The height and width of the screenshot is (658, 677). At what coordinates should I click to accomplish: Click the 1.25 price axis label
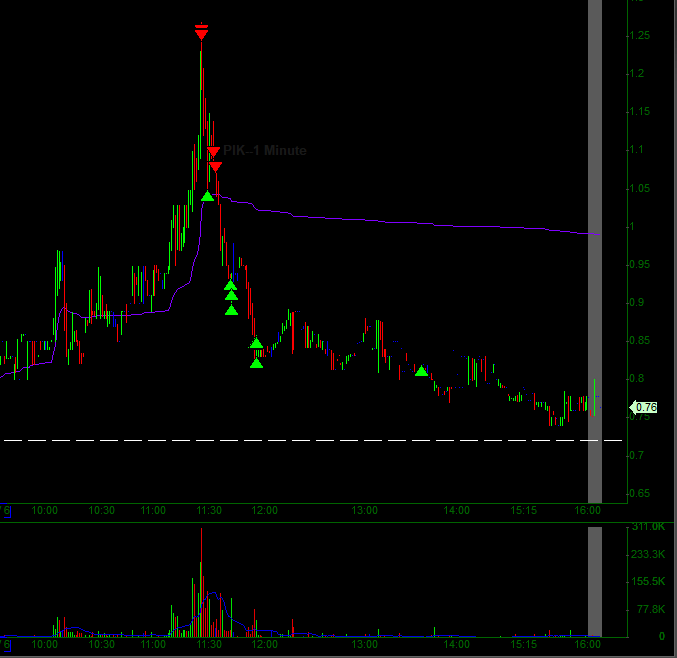coord(639,35)
